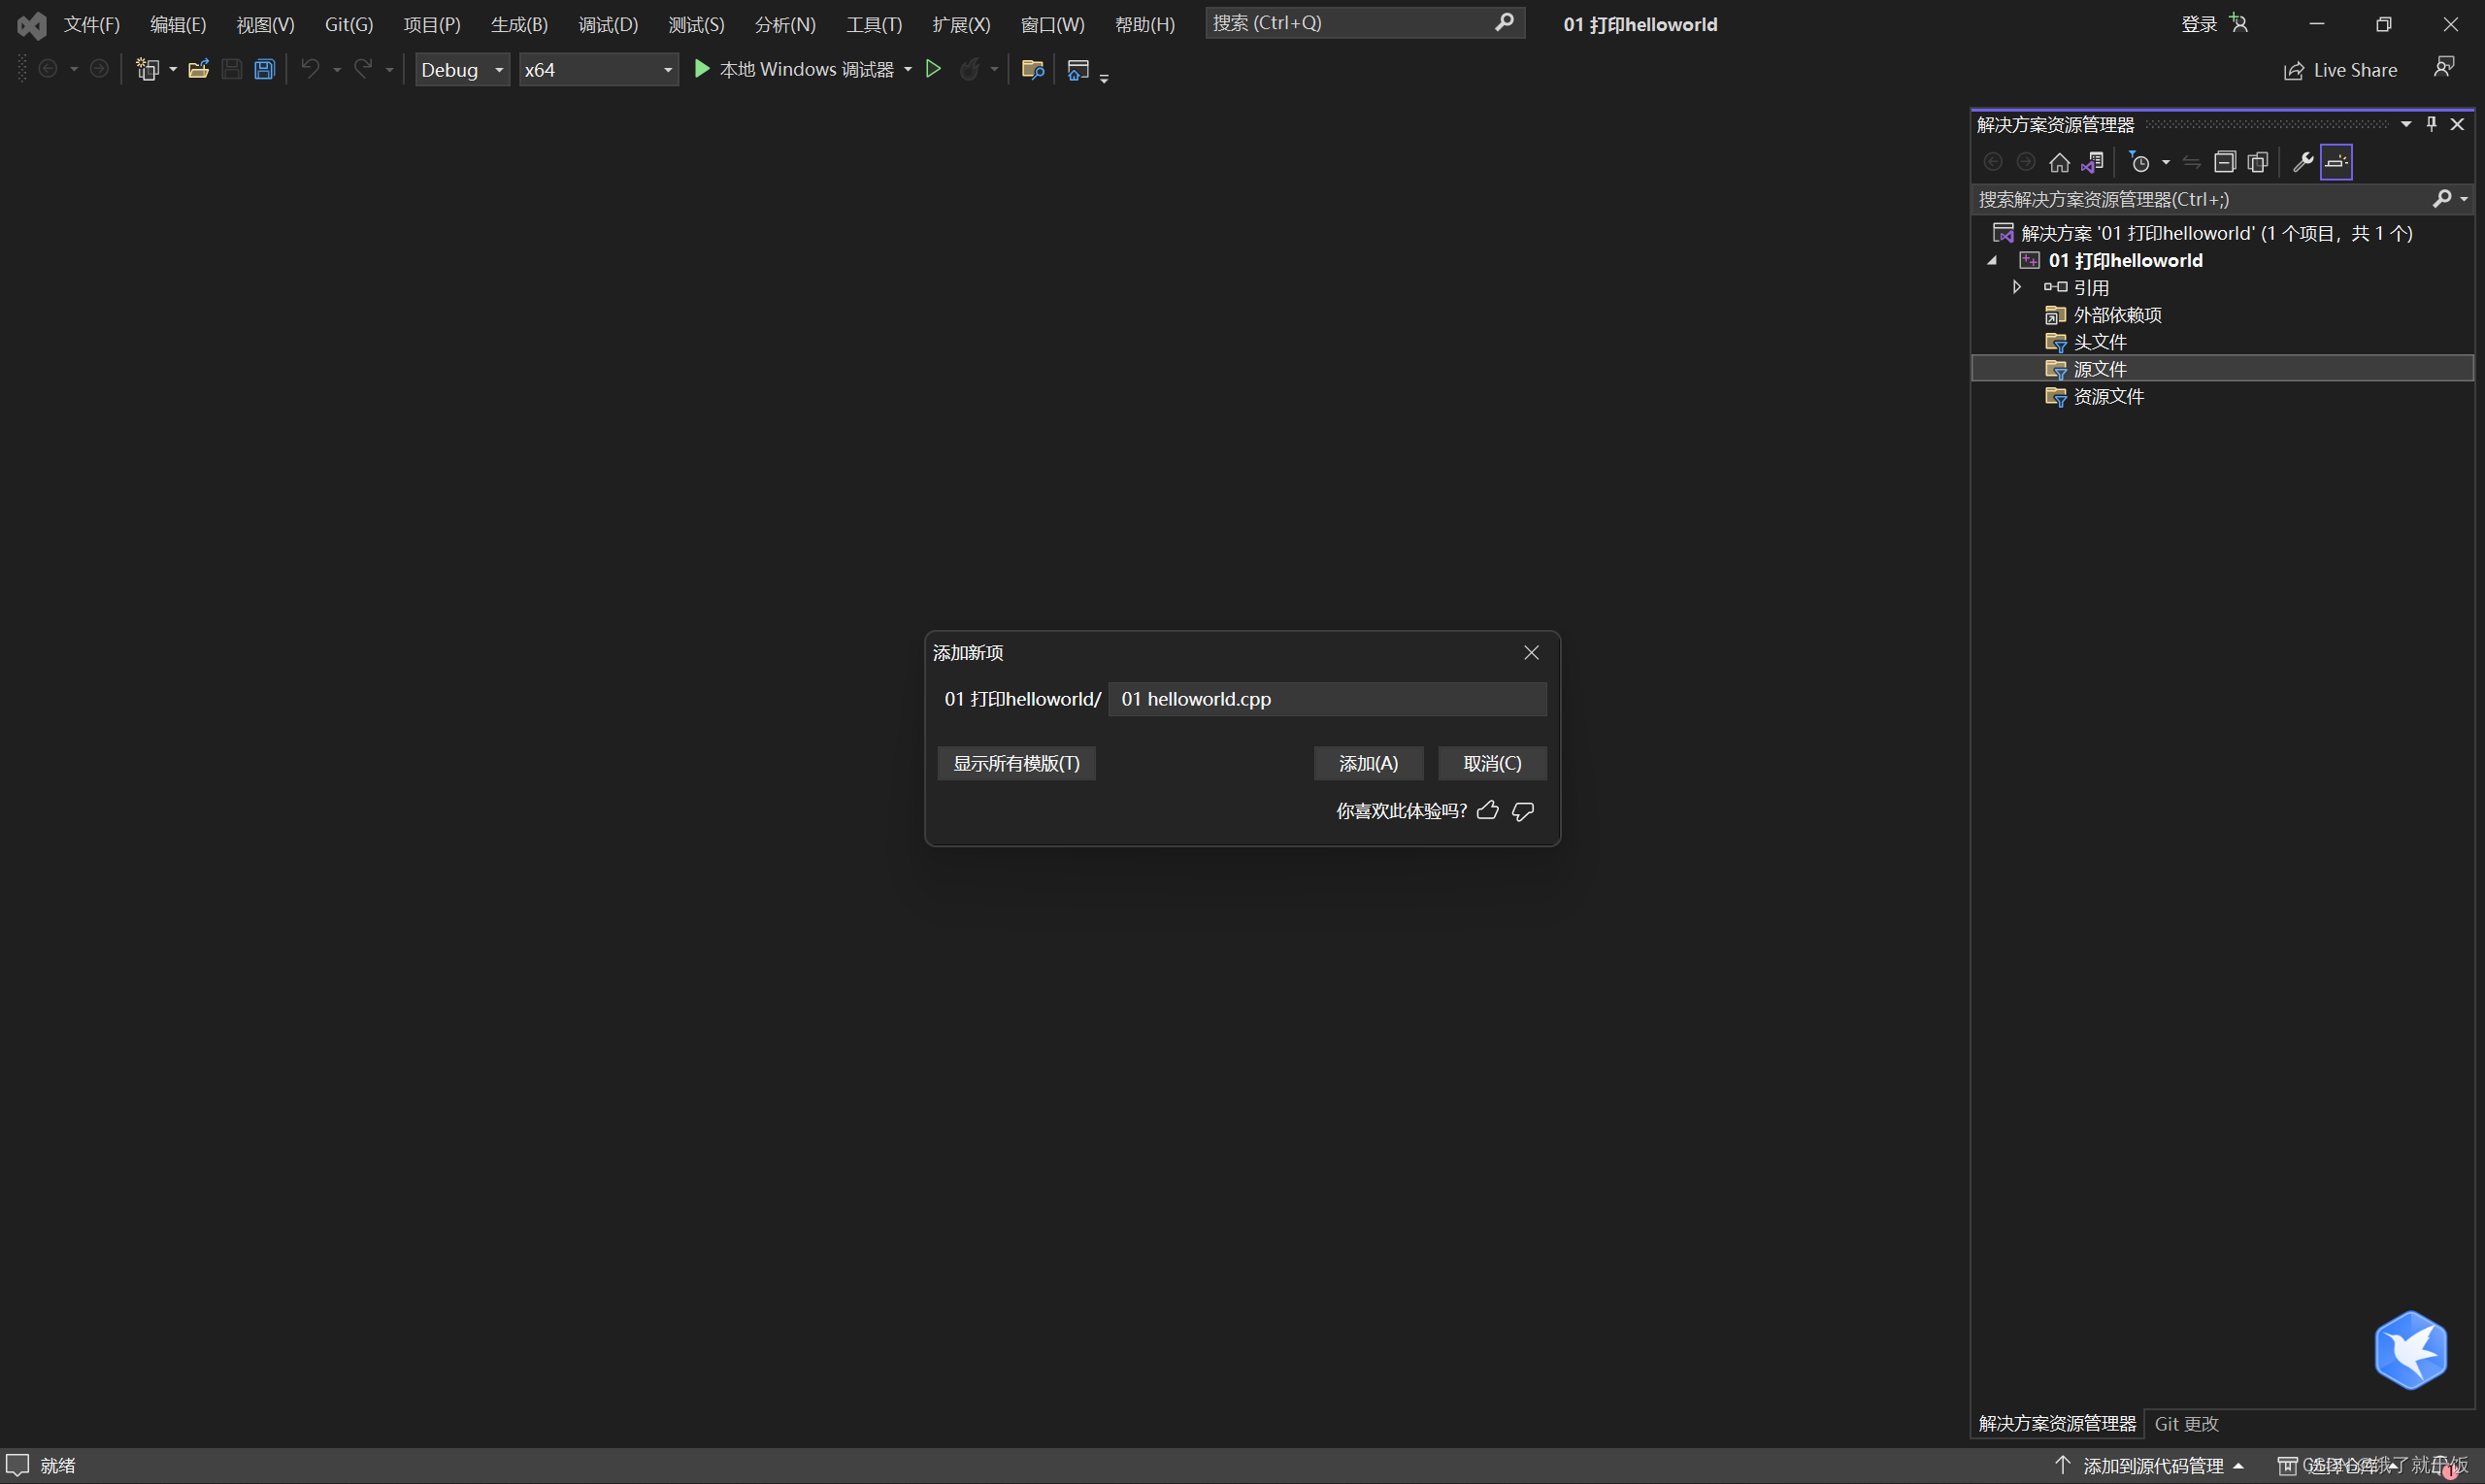Click the file name input field
Screen dimensions: 2485x1484
pyautogui.click(x=1327, y=699)
